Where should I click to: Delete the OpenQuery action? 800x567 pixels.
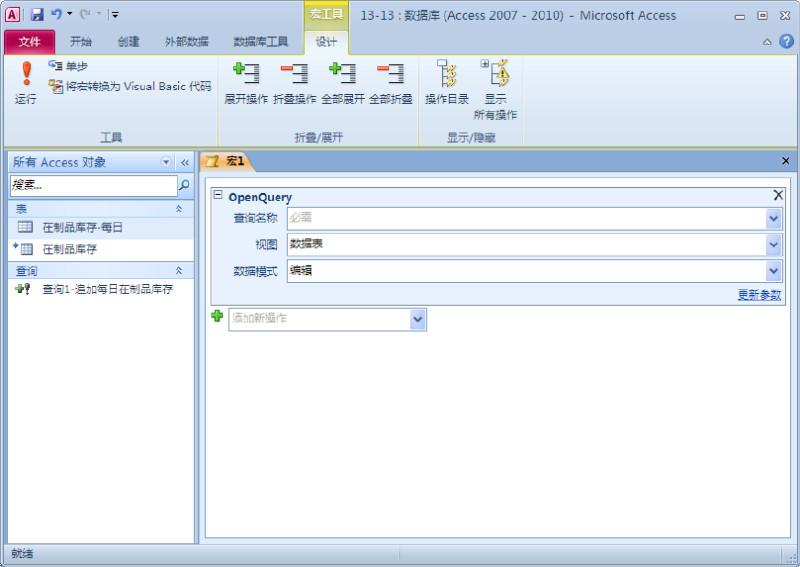click(778, 195)
